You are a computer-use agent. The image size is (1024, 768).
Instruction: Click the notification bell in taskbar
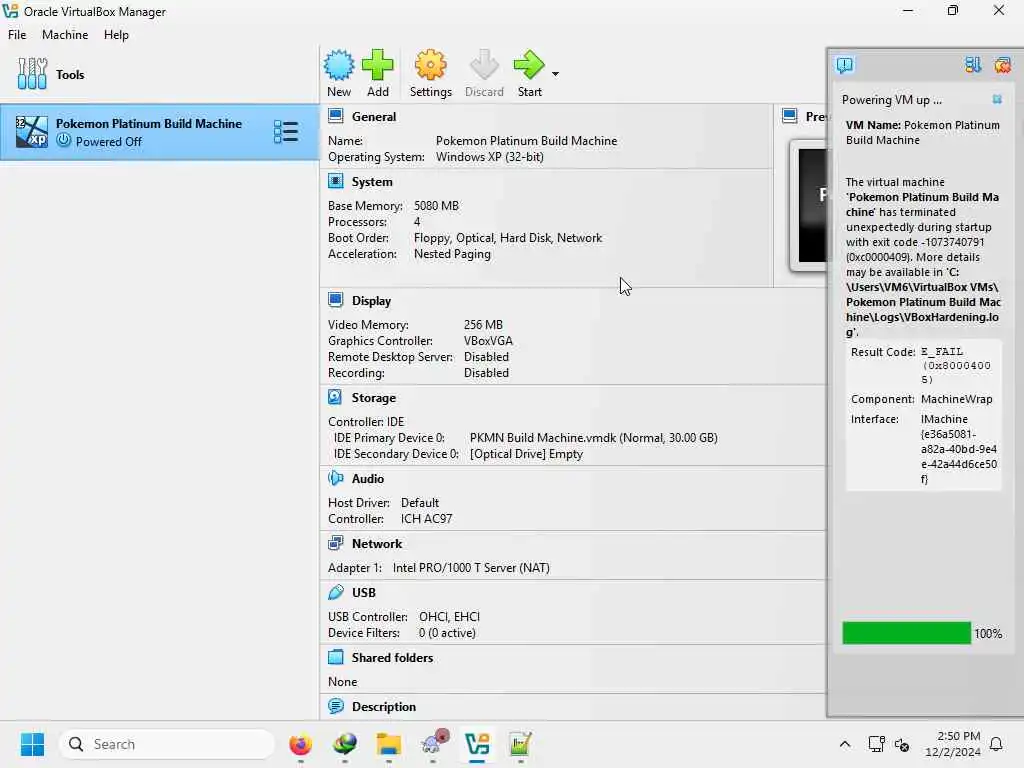coord(996,744)
